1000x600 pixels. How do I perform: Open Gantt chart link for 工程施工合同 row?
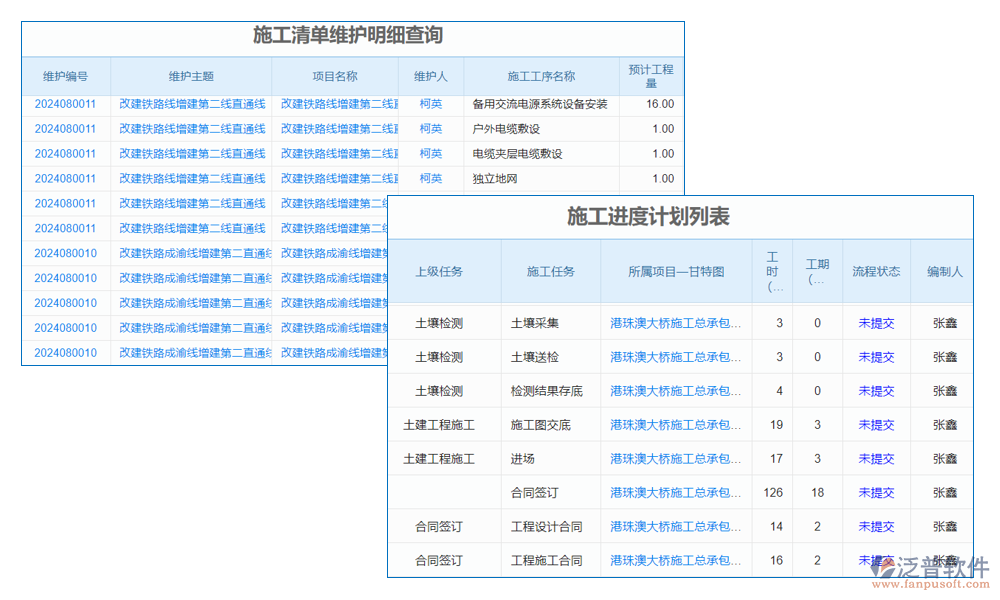(676, 560)
